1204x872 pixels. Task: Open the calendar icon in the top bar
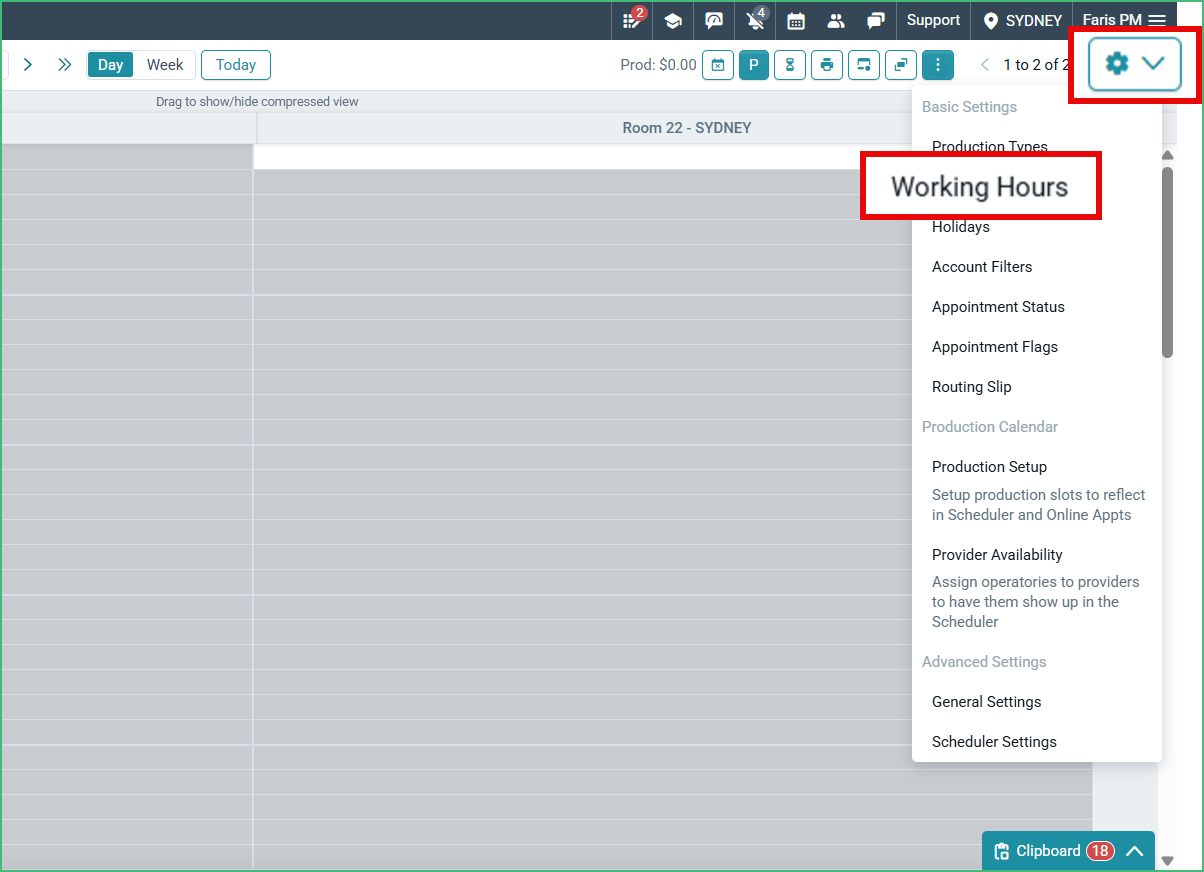(796, 21)
